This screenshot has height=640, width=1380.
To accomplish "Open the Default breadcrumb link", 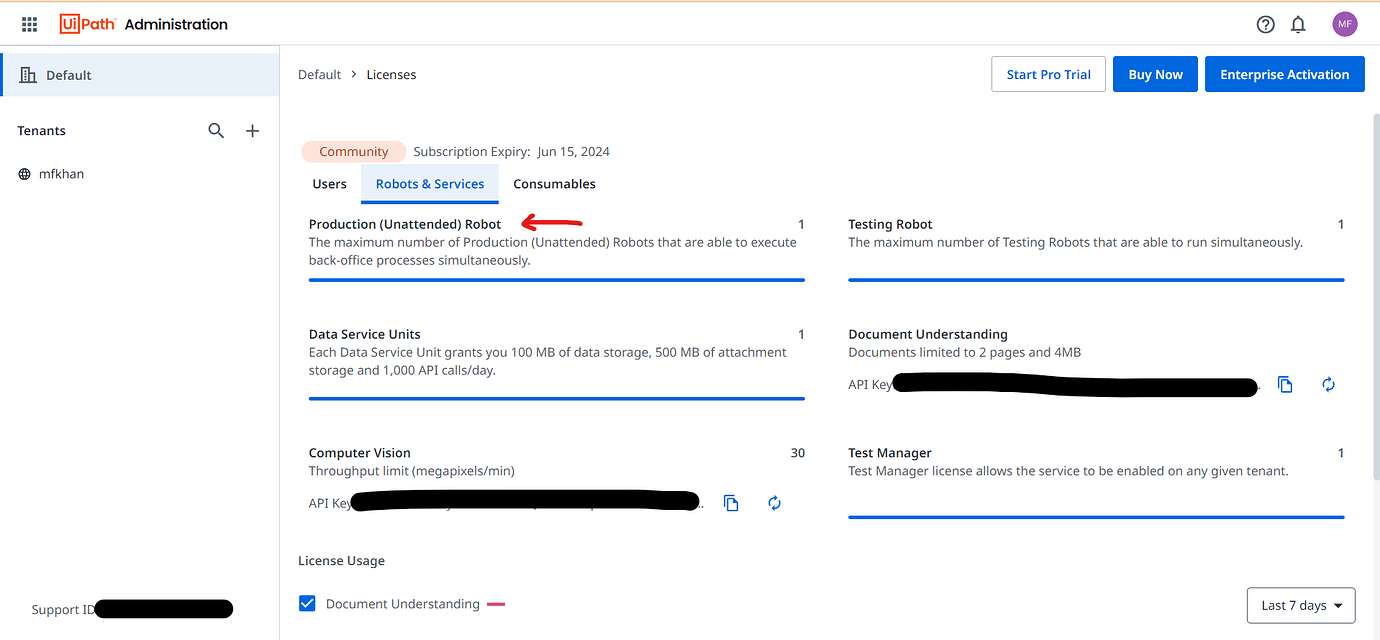I will [319, 73].
